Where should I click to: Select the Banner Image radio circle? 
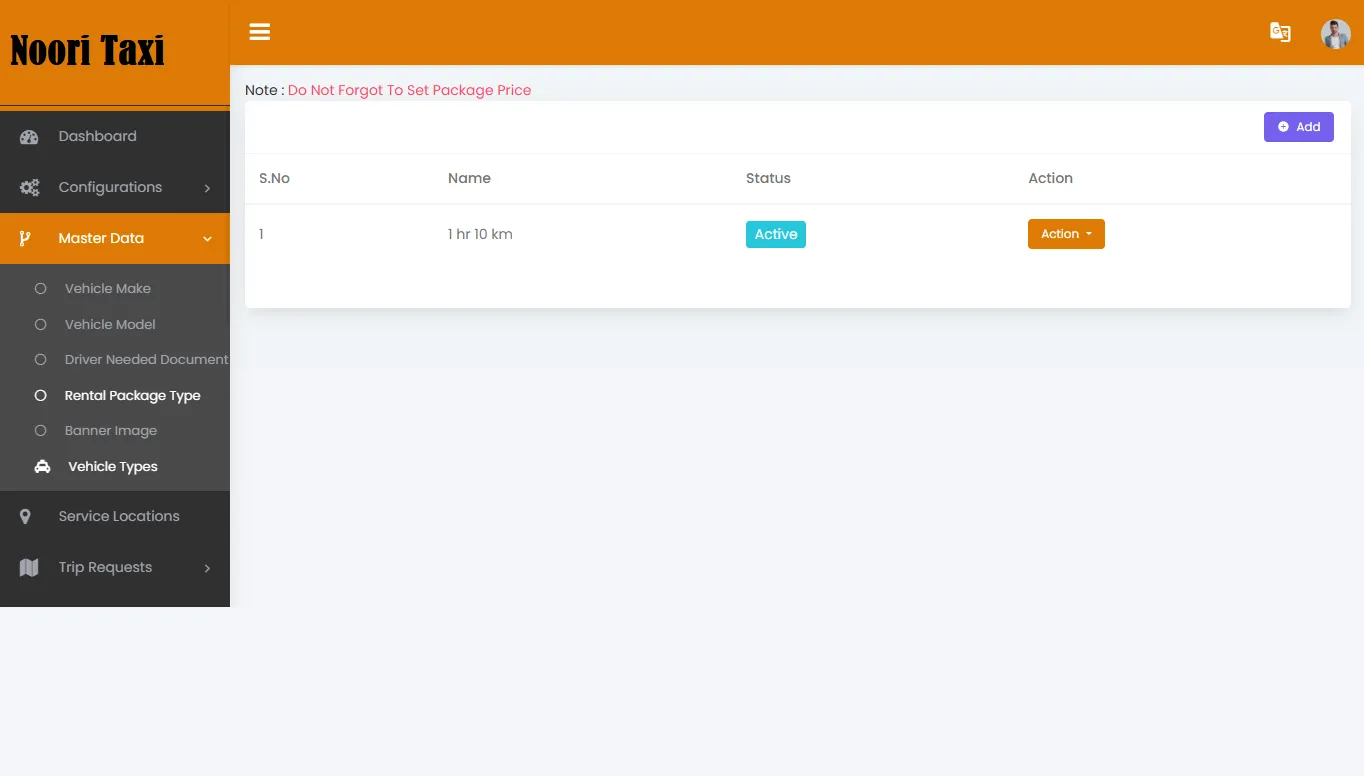click(40, 430)
